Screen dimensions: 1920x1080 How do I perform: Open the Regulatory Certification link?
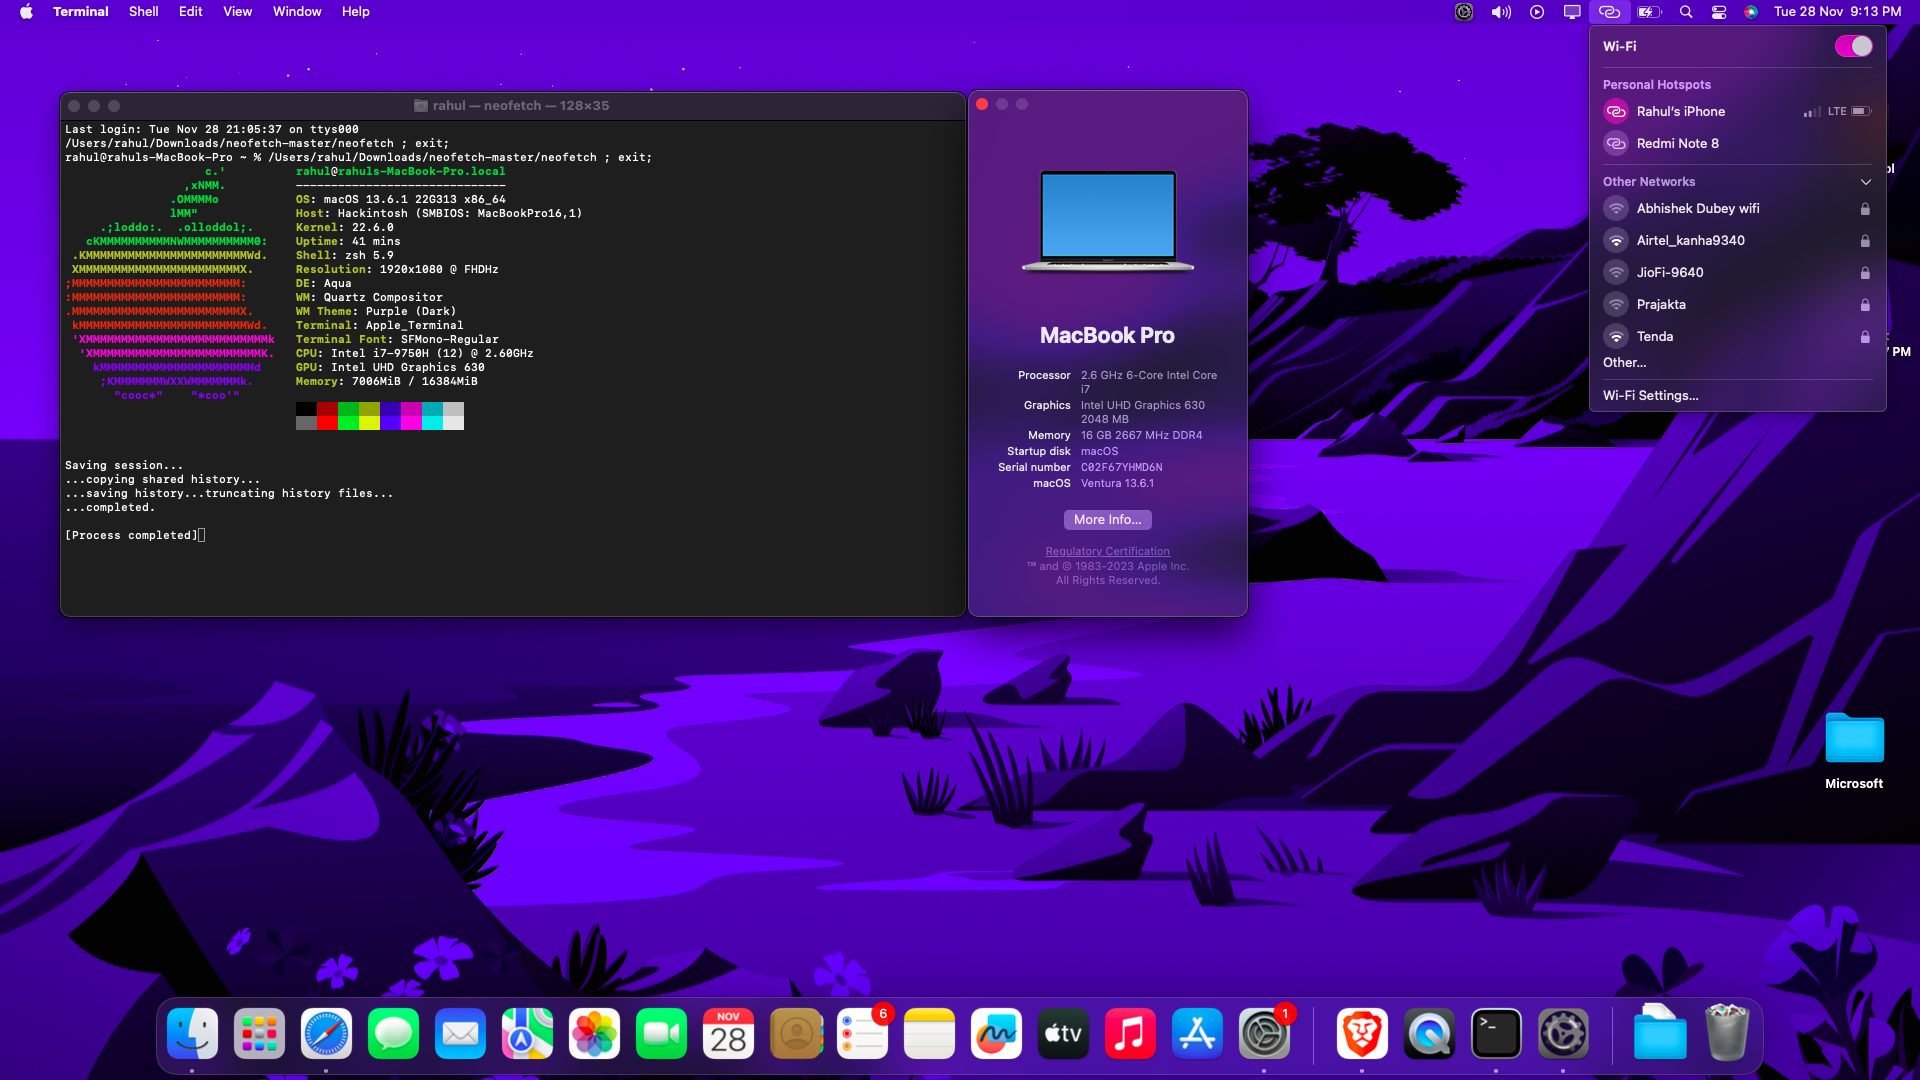click(x=1107, y=551)
